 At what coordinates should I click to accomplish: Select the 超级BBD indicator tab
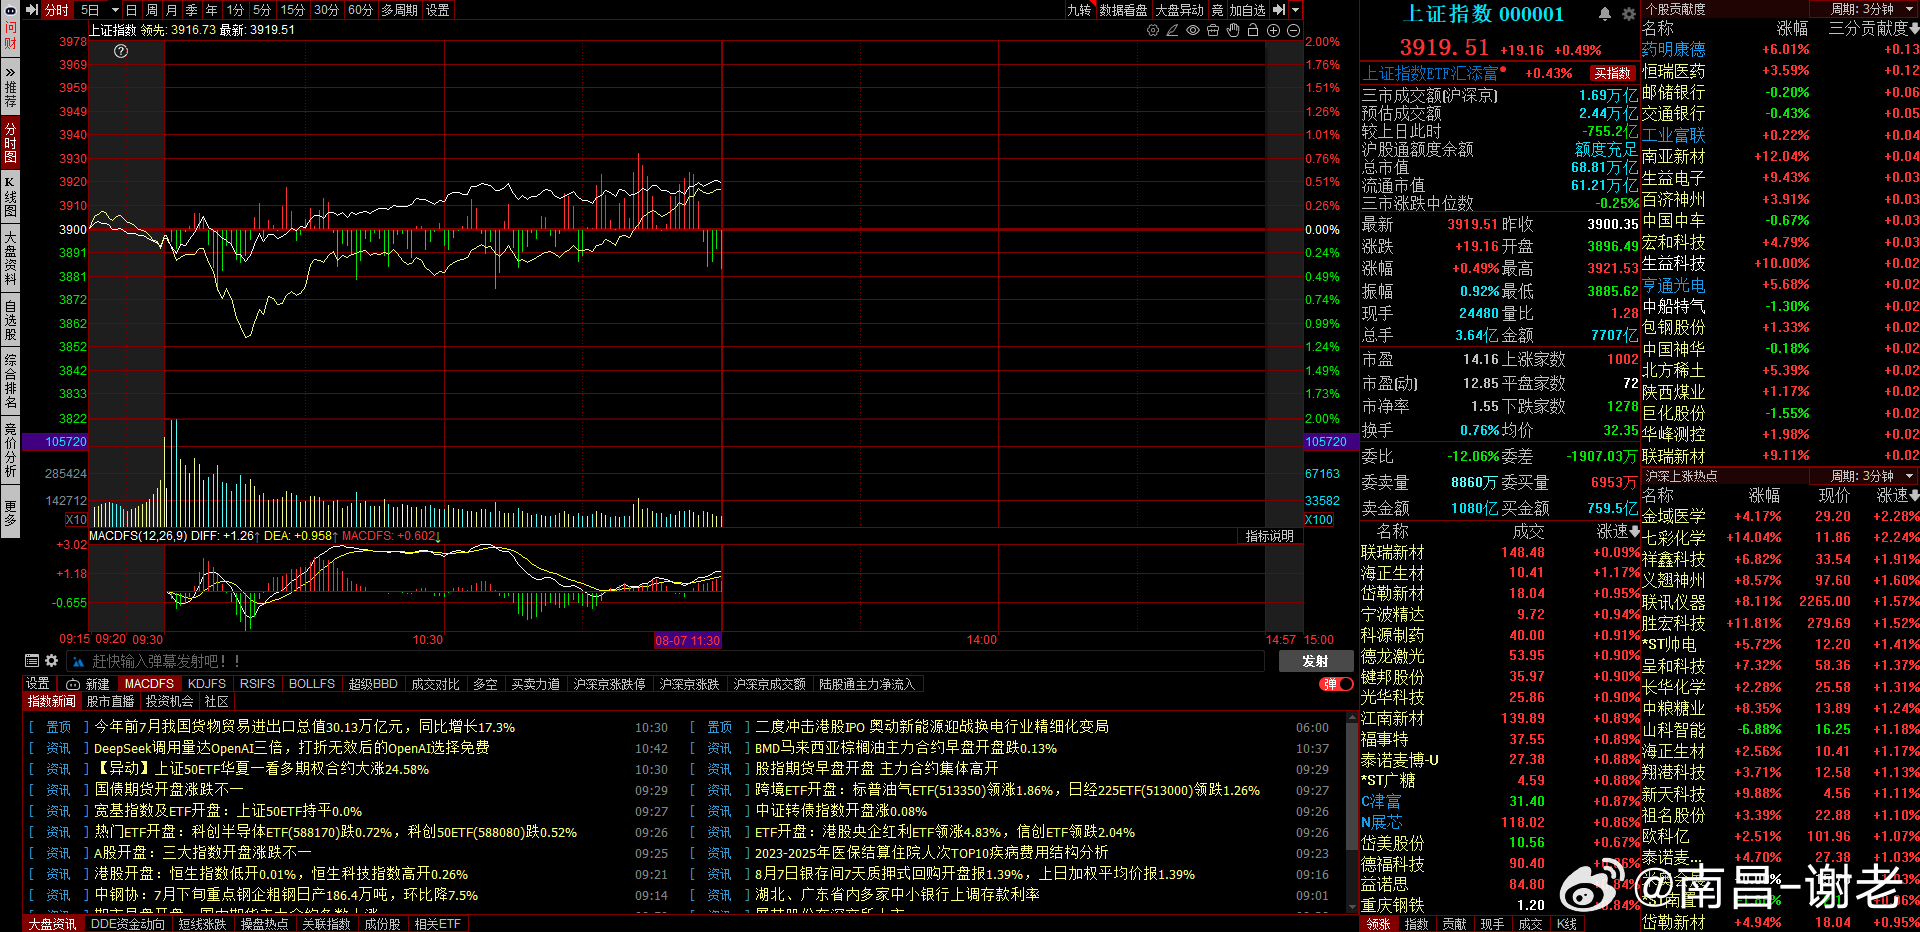tap(373, 684)
